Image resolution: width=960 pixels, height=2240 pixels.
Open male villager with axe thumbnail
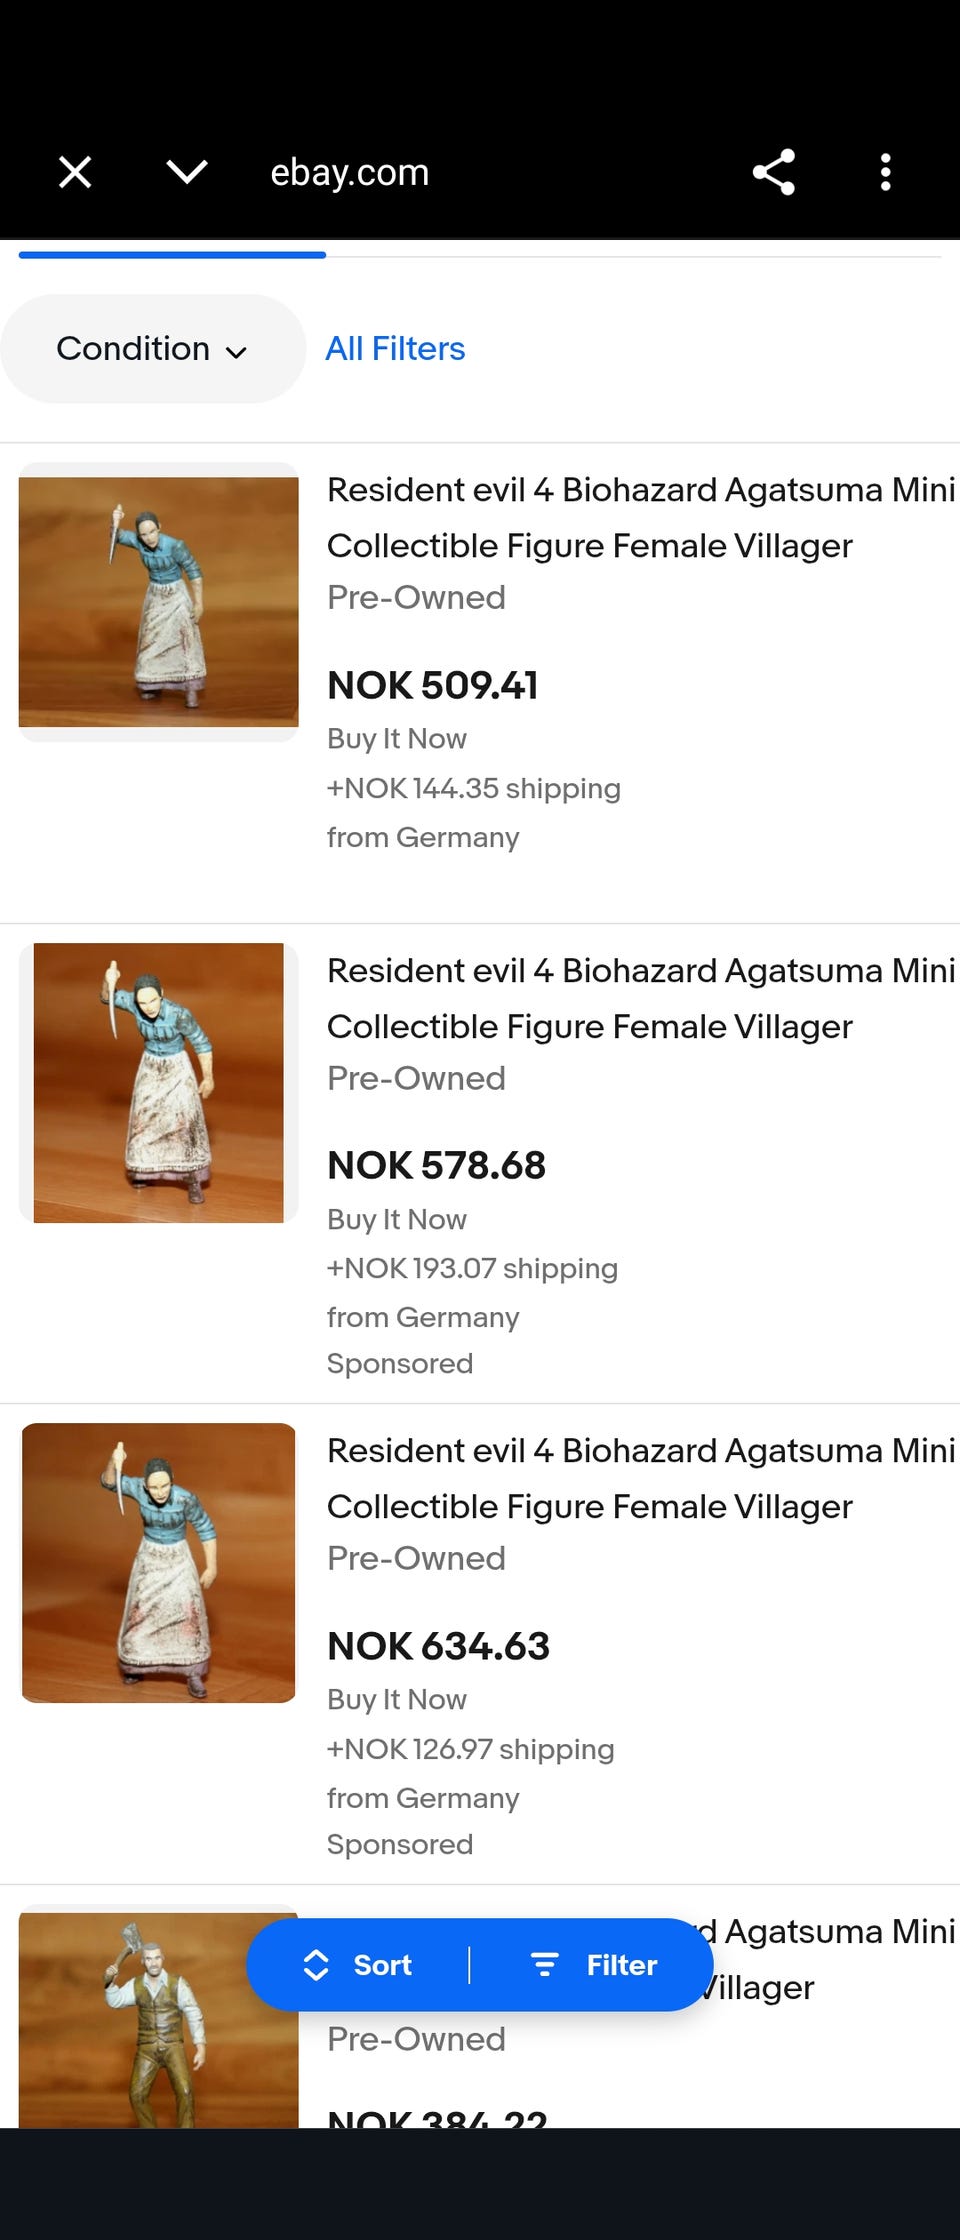pos(158,2018)
